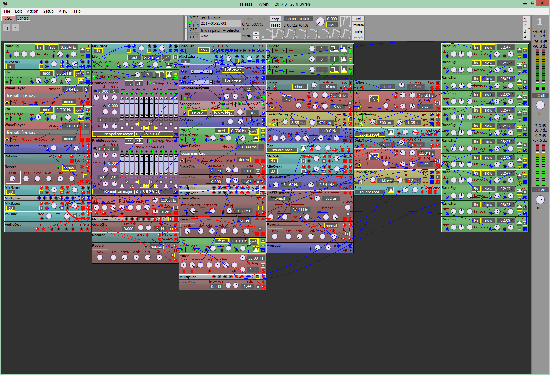
Task: Click the lower round volume knob in the right meter strip
Action: 540,200
